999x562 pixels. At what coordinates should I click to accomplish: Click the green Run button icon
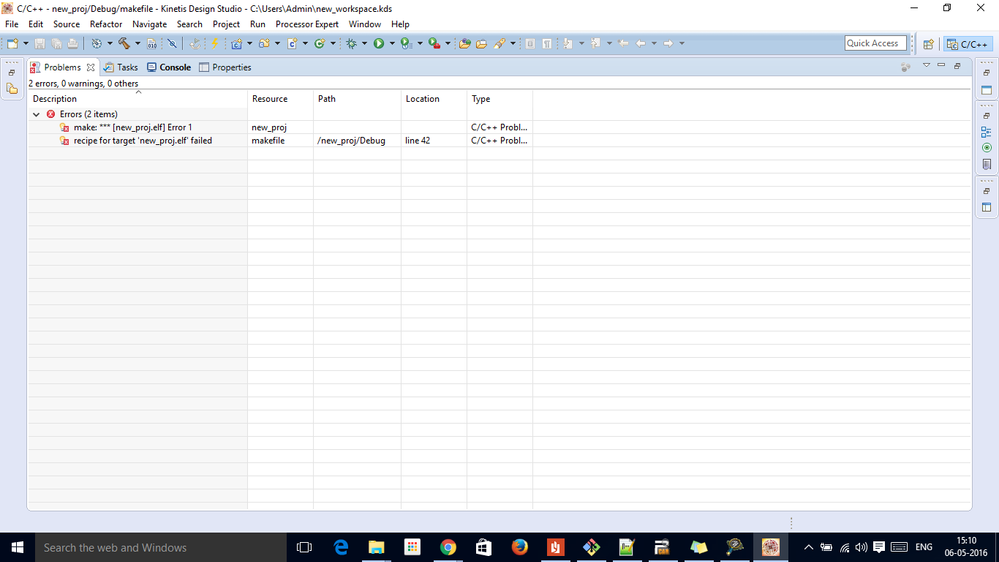[378, 43]
